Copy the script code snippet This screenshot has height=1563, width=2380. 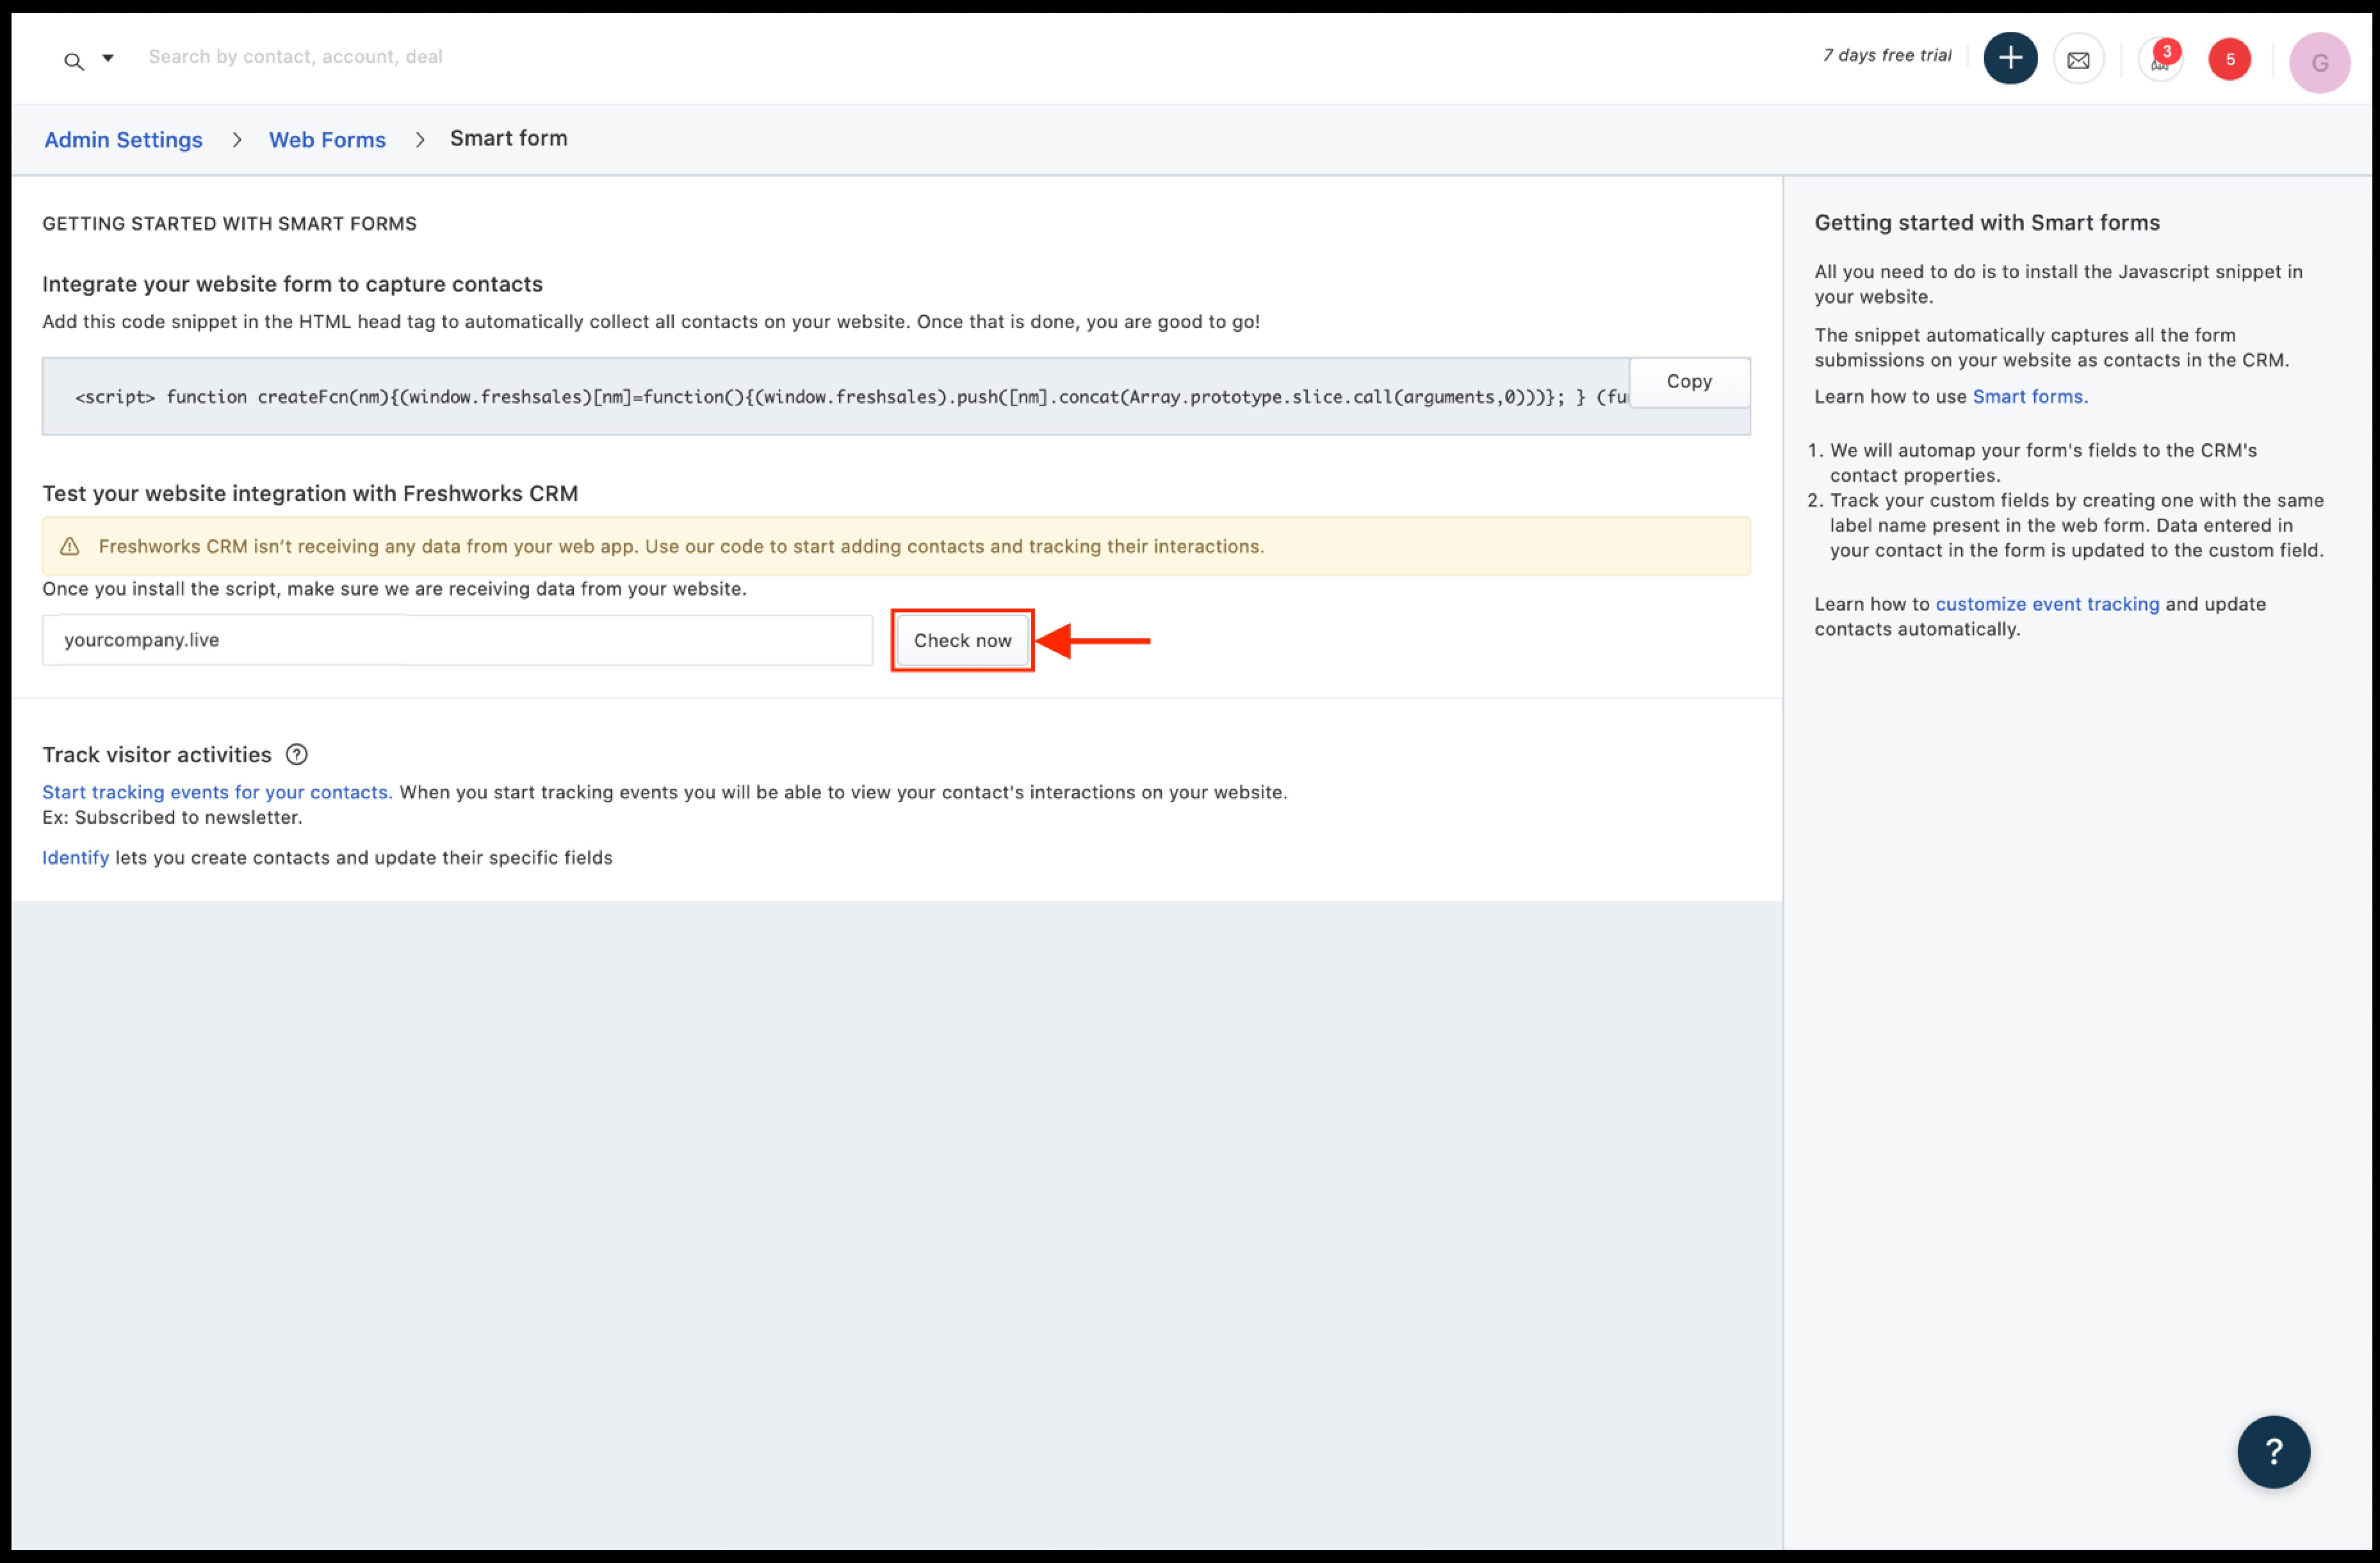click(x=1689, y=381)
